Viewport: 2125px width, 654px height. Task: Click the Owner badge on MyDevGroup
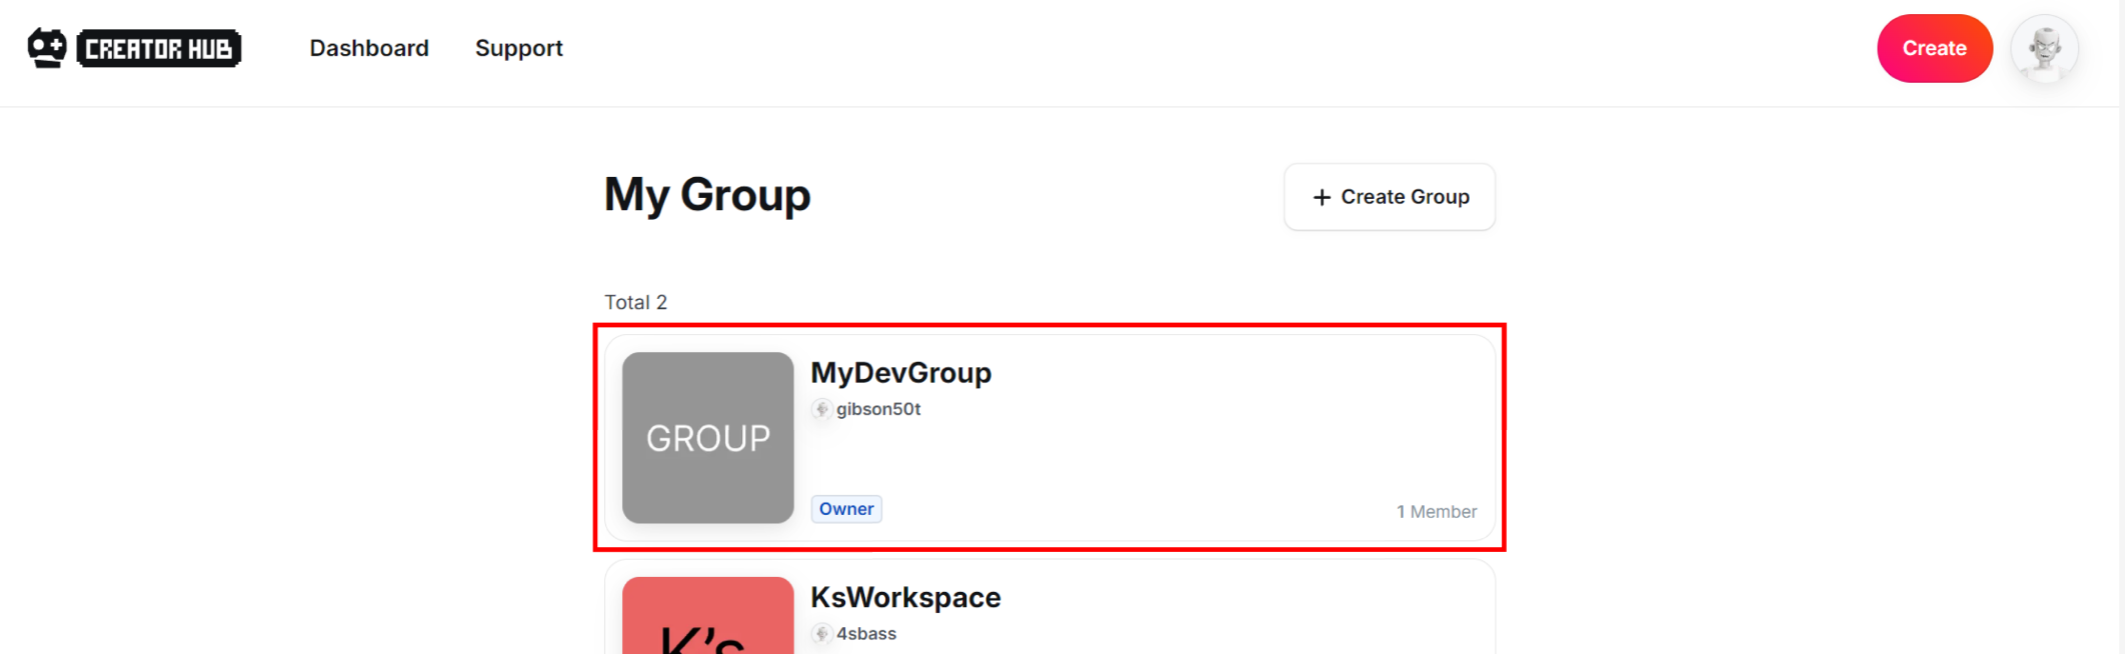[x=846, y=509]
